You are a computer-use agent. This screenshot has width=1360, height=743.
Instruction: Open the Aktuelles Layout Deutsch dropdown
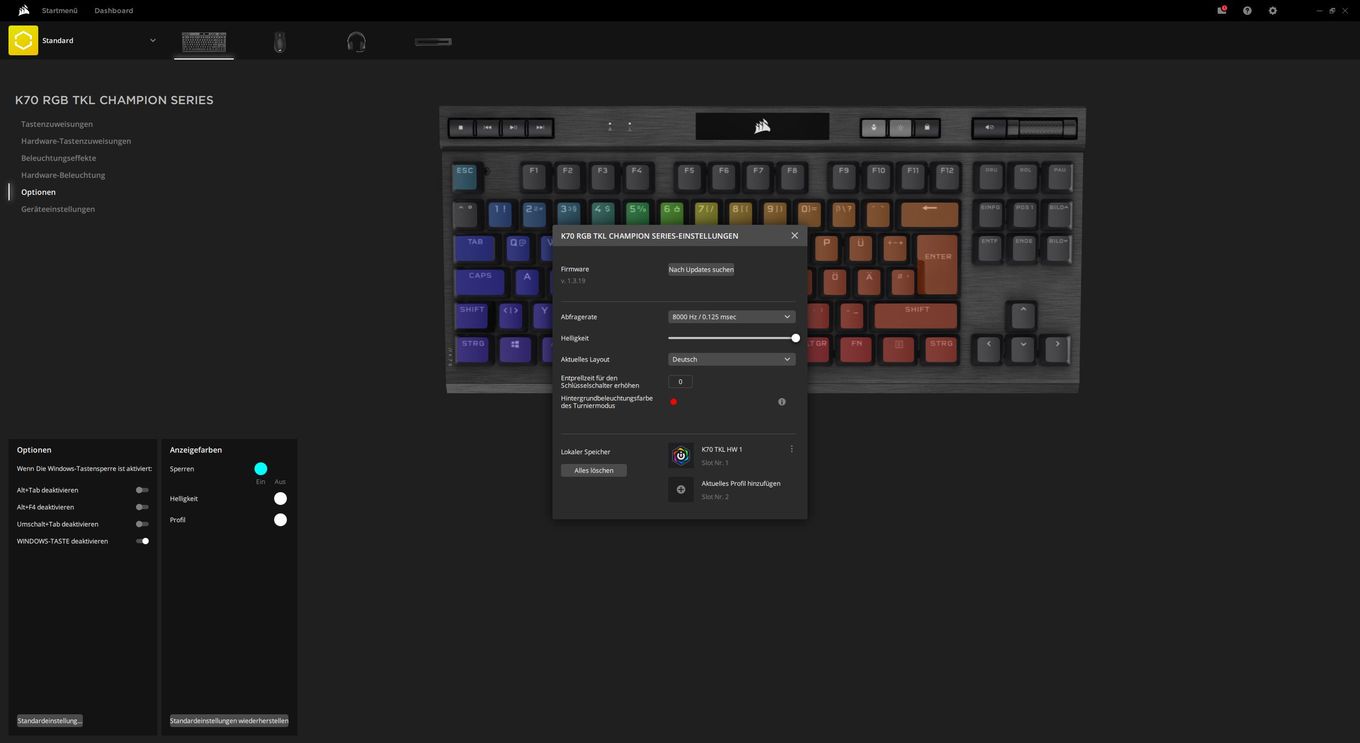pos(732,359)
